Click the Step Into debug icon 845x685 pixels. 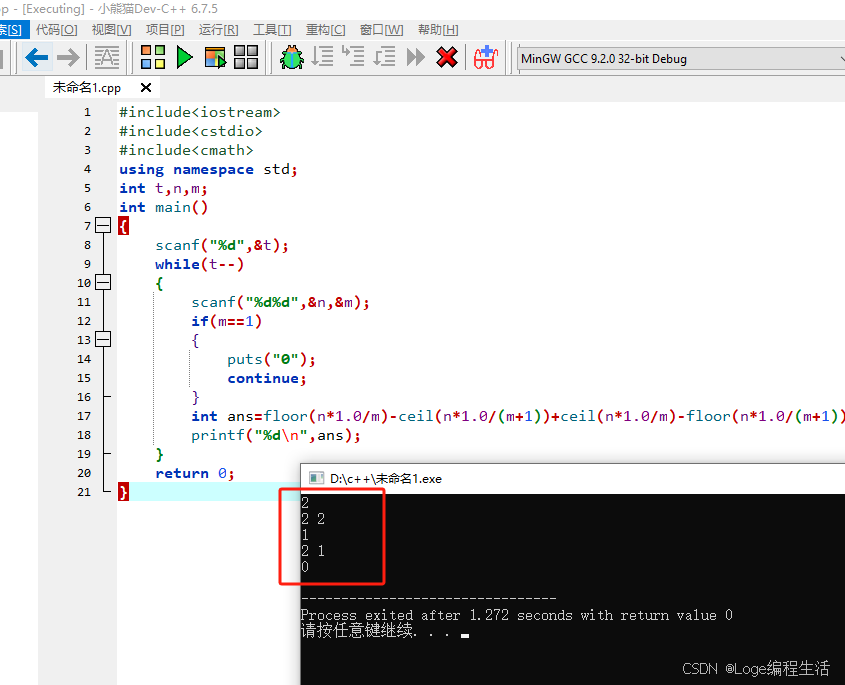[x=354, y=57]
